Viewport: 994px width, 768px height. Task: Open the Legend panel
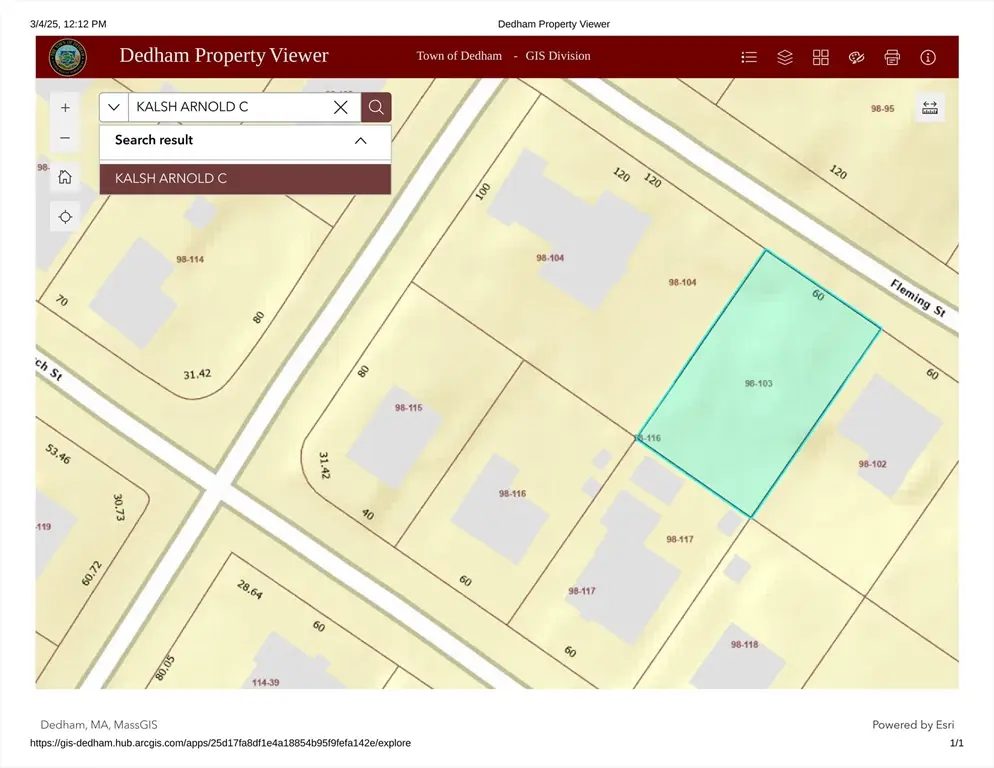tap(749, 57)
